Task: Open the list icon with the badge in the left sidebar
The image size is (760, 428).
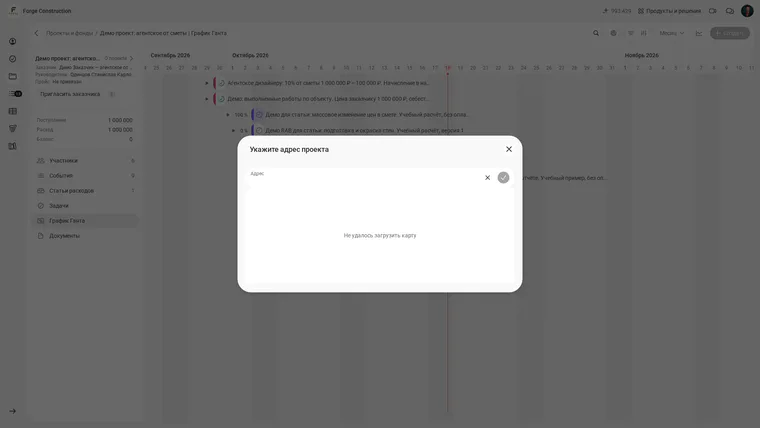Action: (x=15, y=94)
